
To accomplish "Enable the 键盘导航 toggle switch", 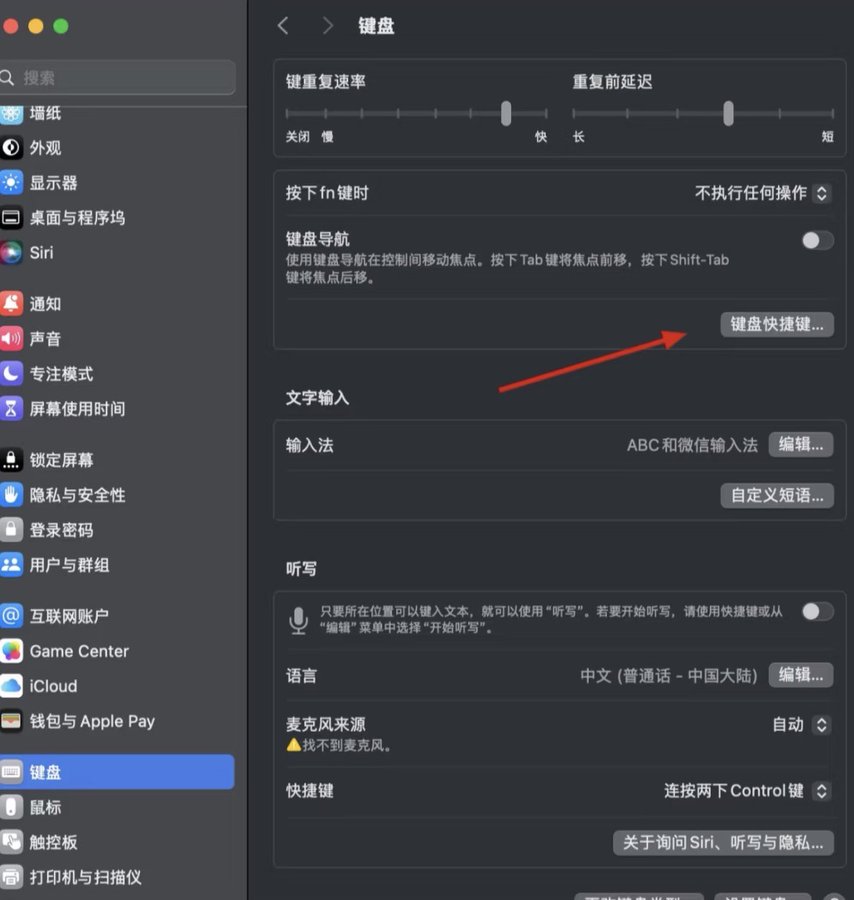I will click(817, 240).
